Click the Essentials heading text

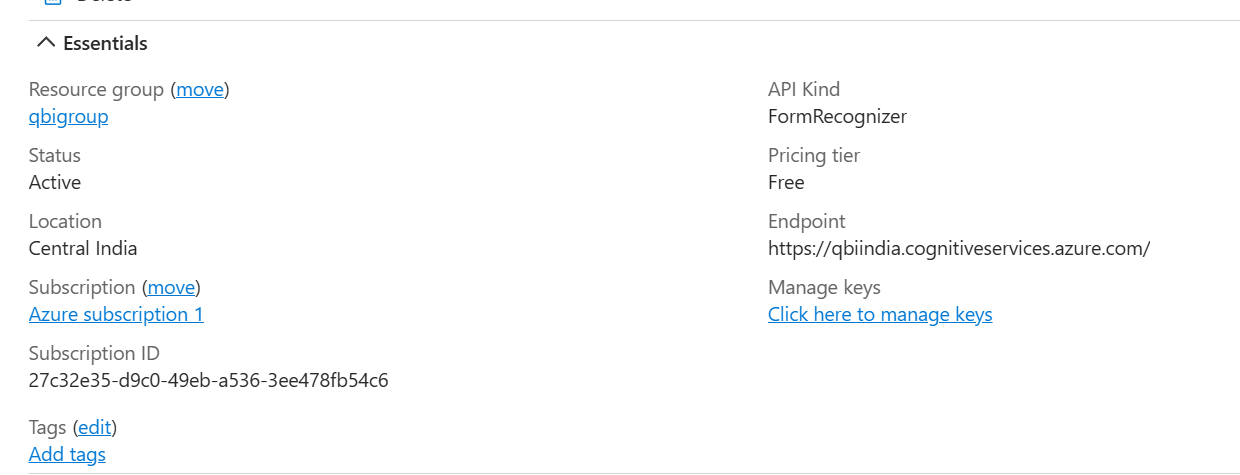105,43
